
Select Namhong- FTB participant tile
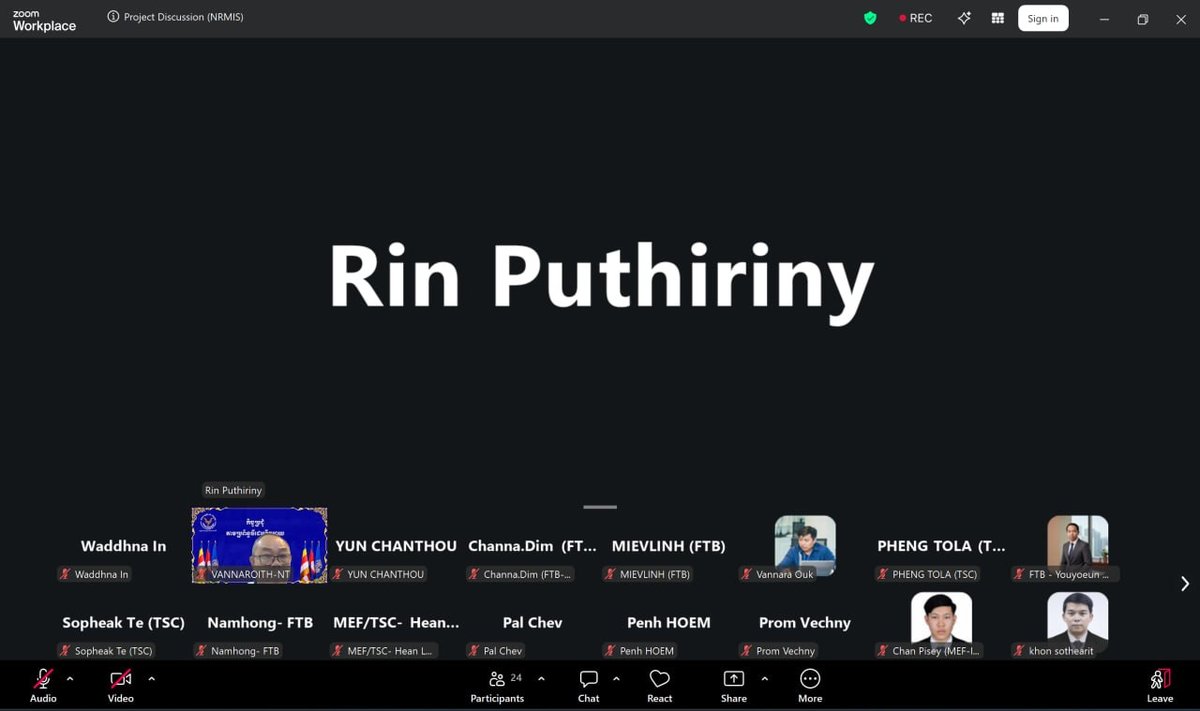(260, 622)
